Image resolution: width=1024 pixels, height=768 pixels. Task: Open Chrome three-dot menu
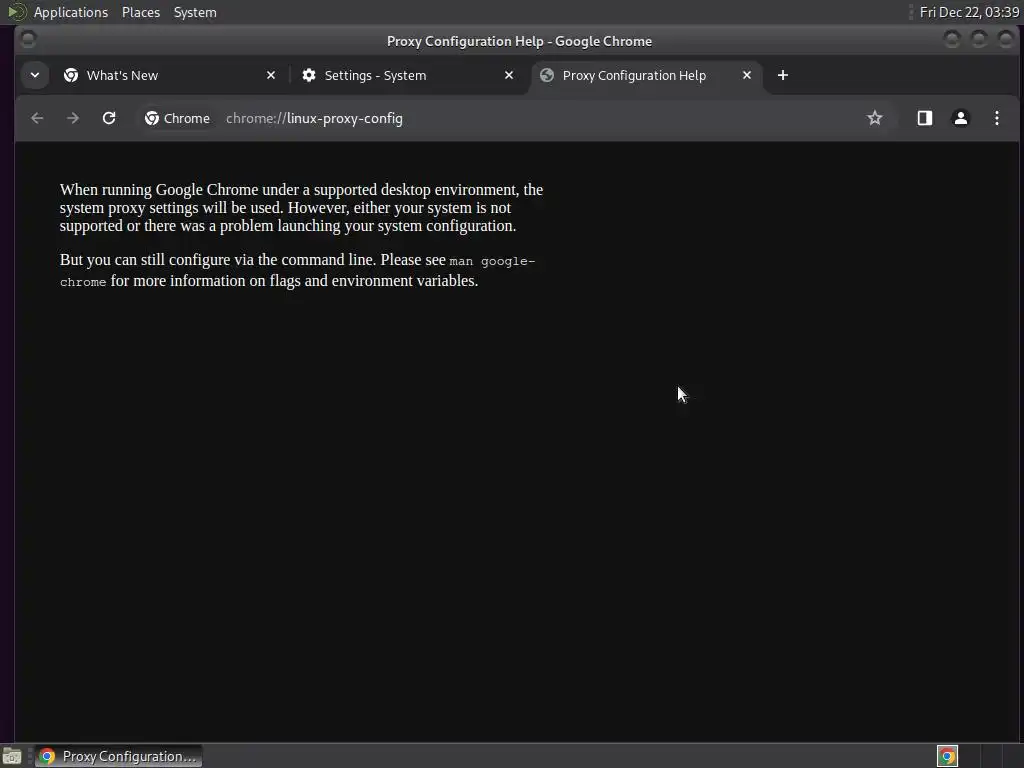coord(996,118)
